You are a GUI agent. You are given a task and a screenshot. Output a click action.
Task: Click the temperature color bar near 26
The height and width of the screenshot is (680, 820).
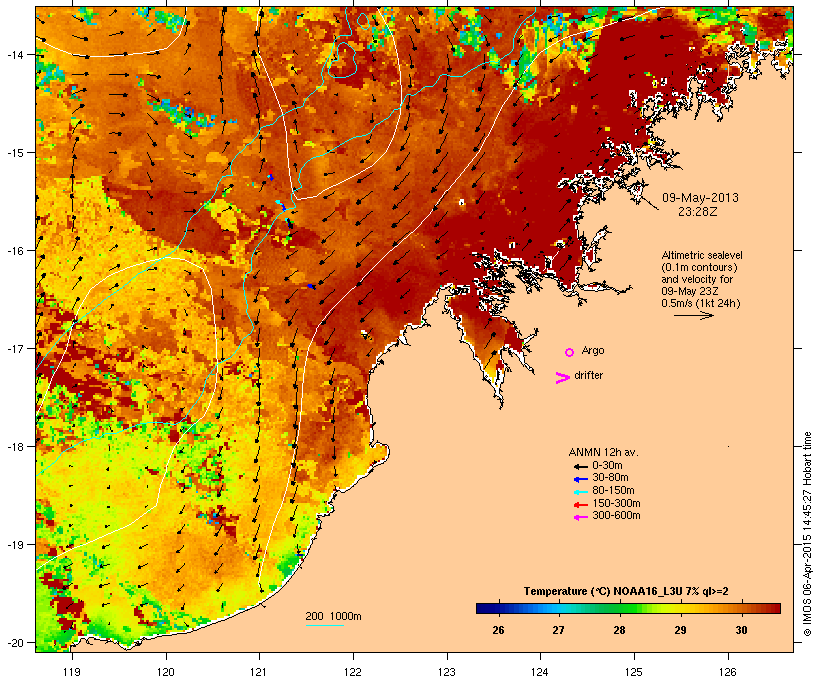coord(498,608)
